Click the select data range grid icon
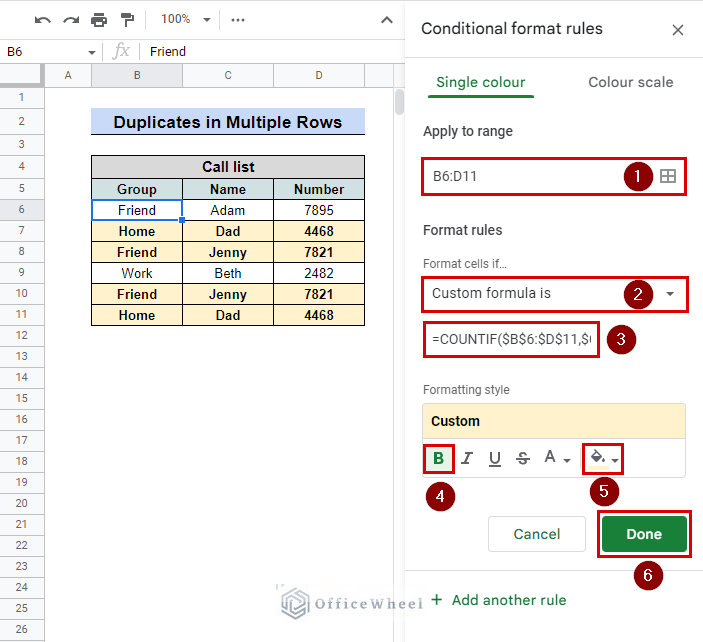Viewport: 703px width, 642px height. (x=667, y=177)
